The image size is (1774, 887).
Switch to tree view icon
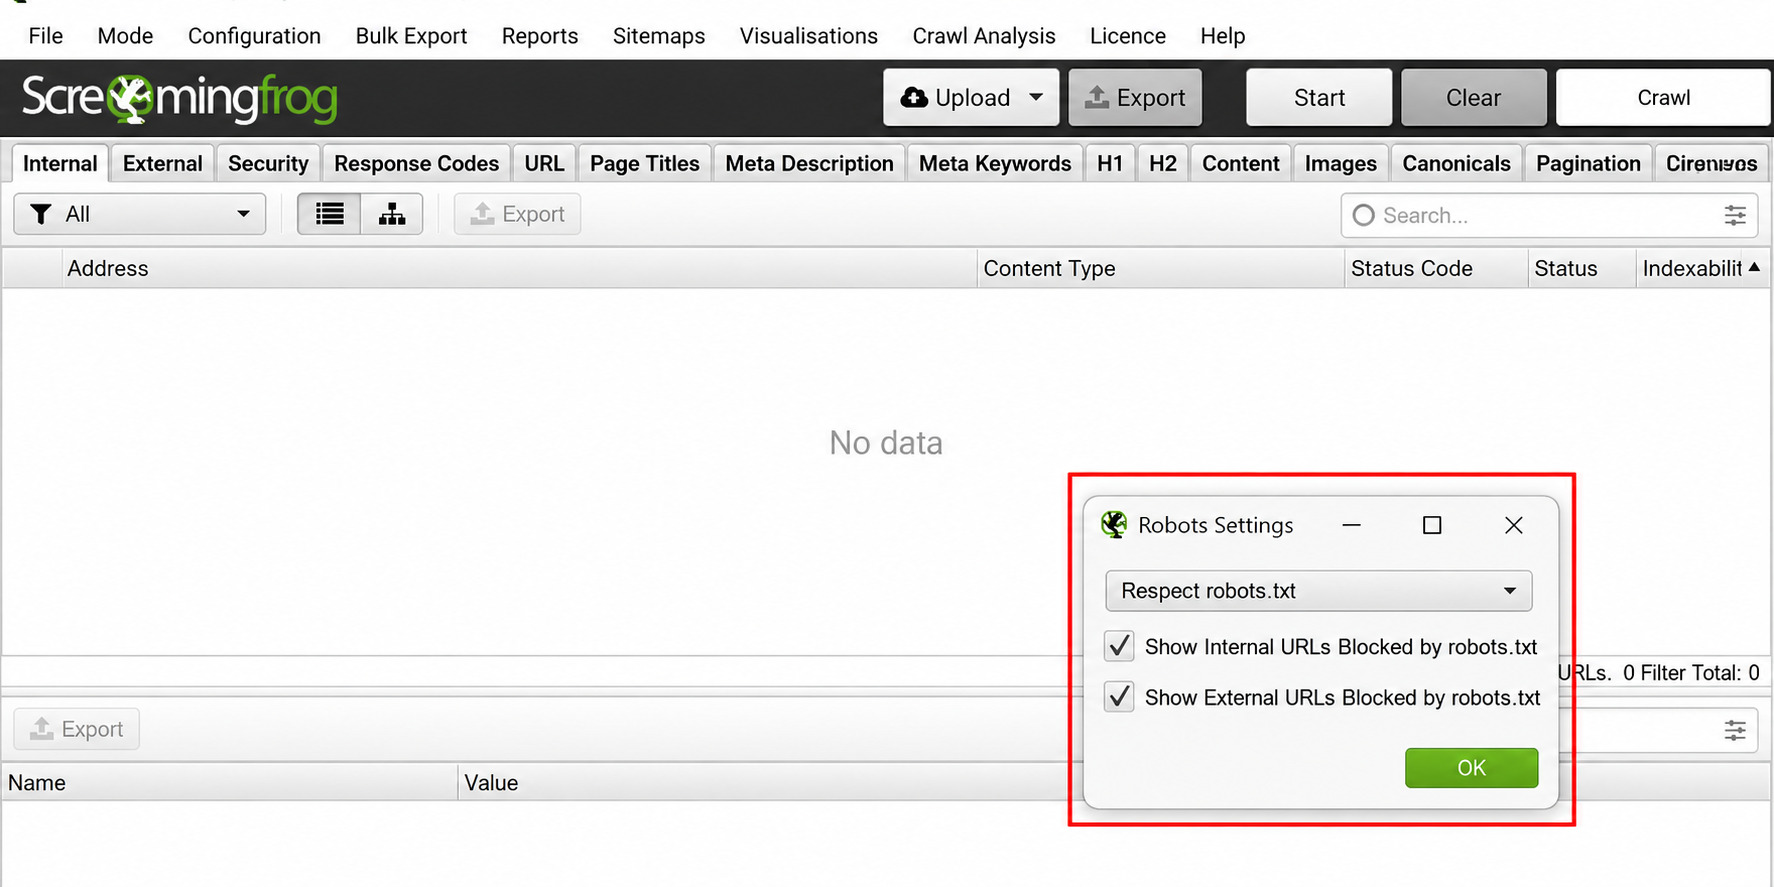(x=392, y=214)
